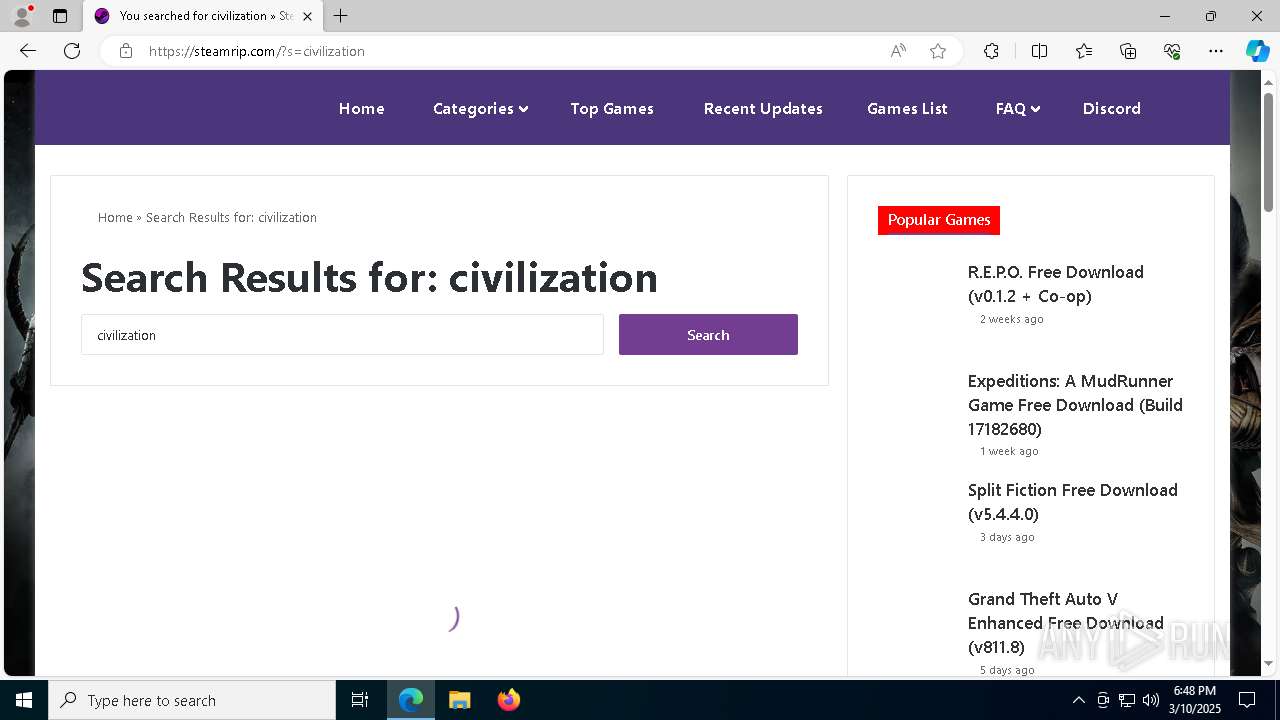Open network tray icon

1127,700
